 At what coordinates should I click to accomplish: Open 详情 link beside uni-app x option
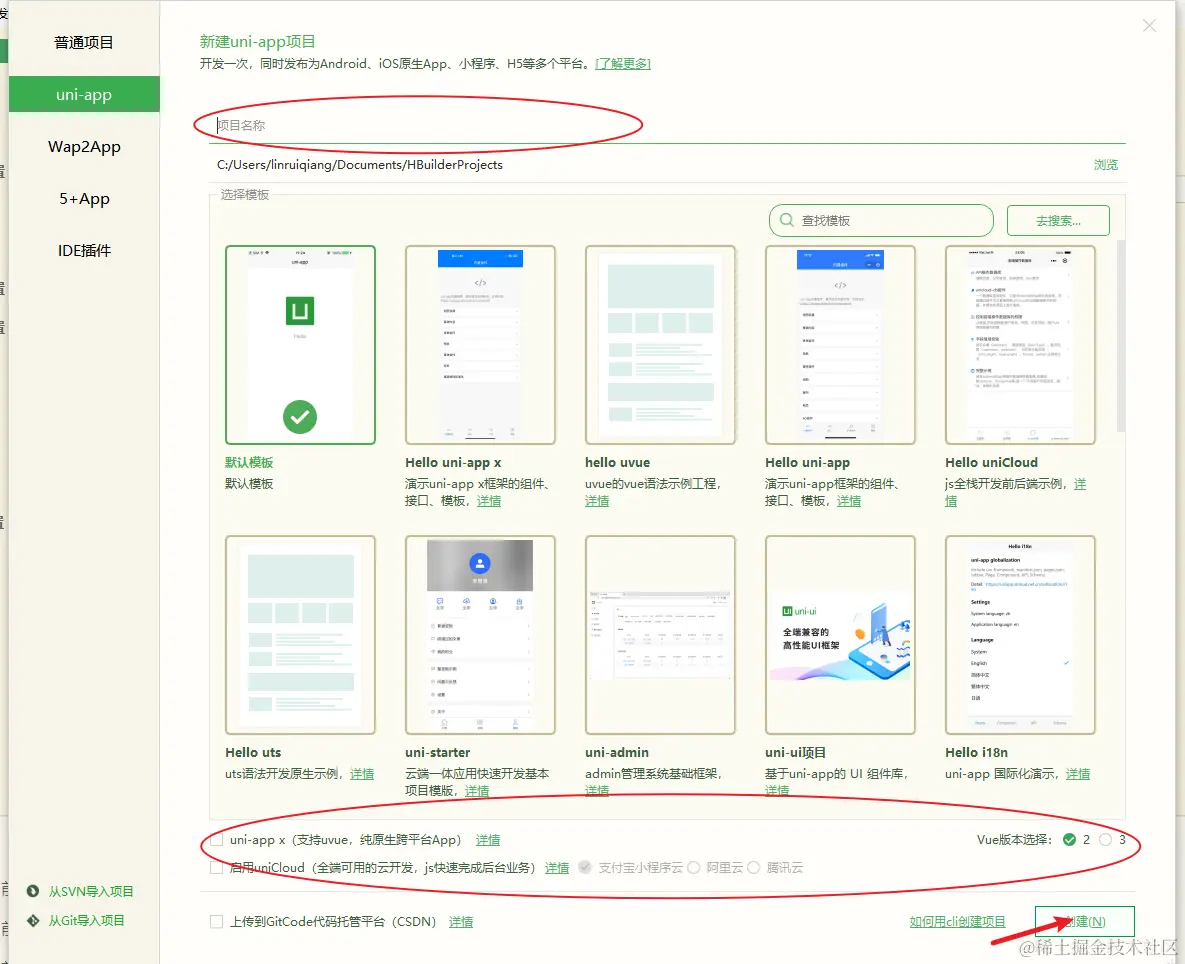click(x=487, y=840)
